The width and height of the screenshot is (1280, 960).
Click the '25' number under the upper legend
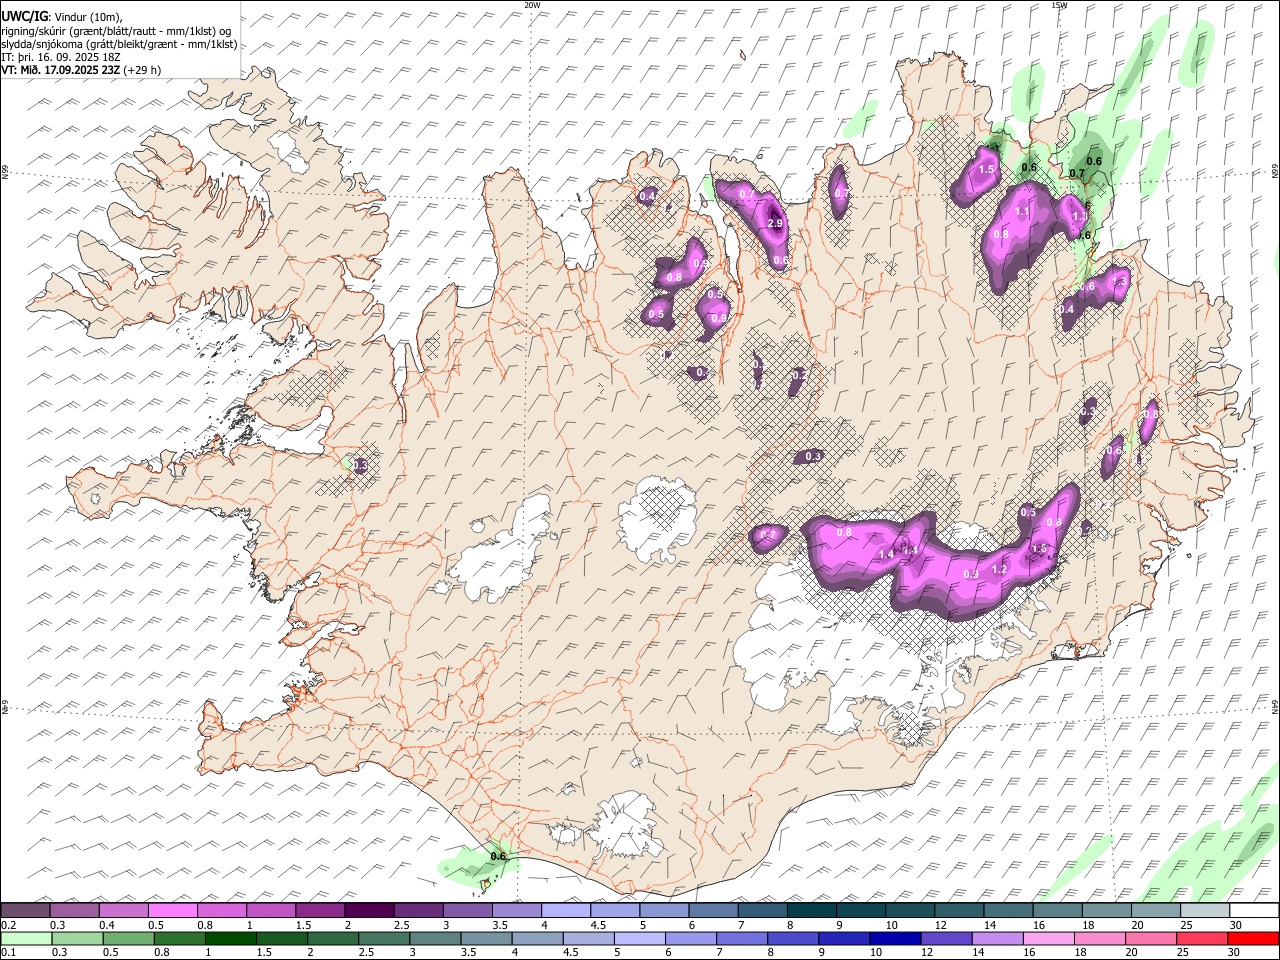1186,925
